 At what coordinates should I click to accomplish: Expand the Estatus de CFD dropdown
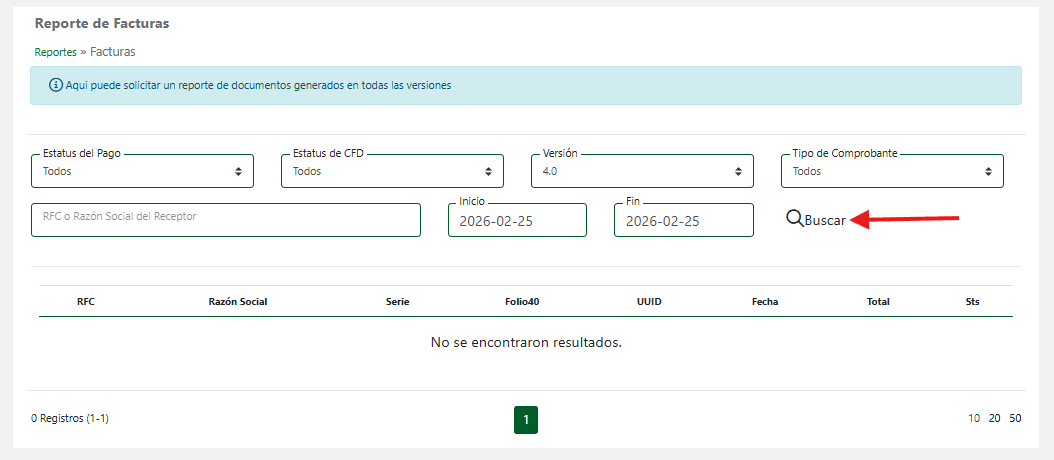pyautogui.click(x=392, y=171)
